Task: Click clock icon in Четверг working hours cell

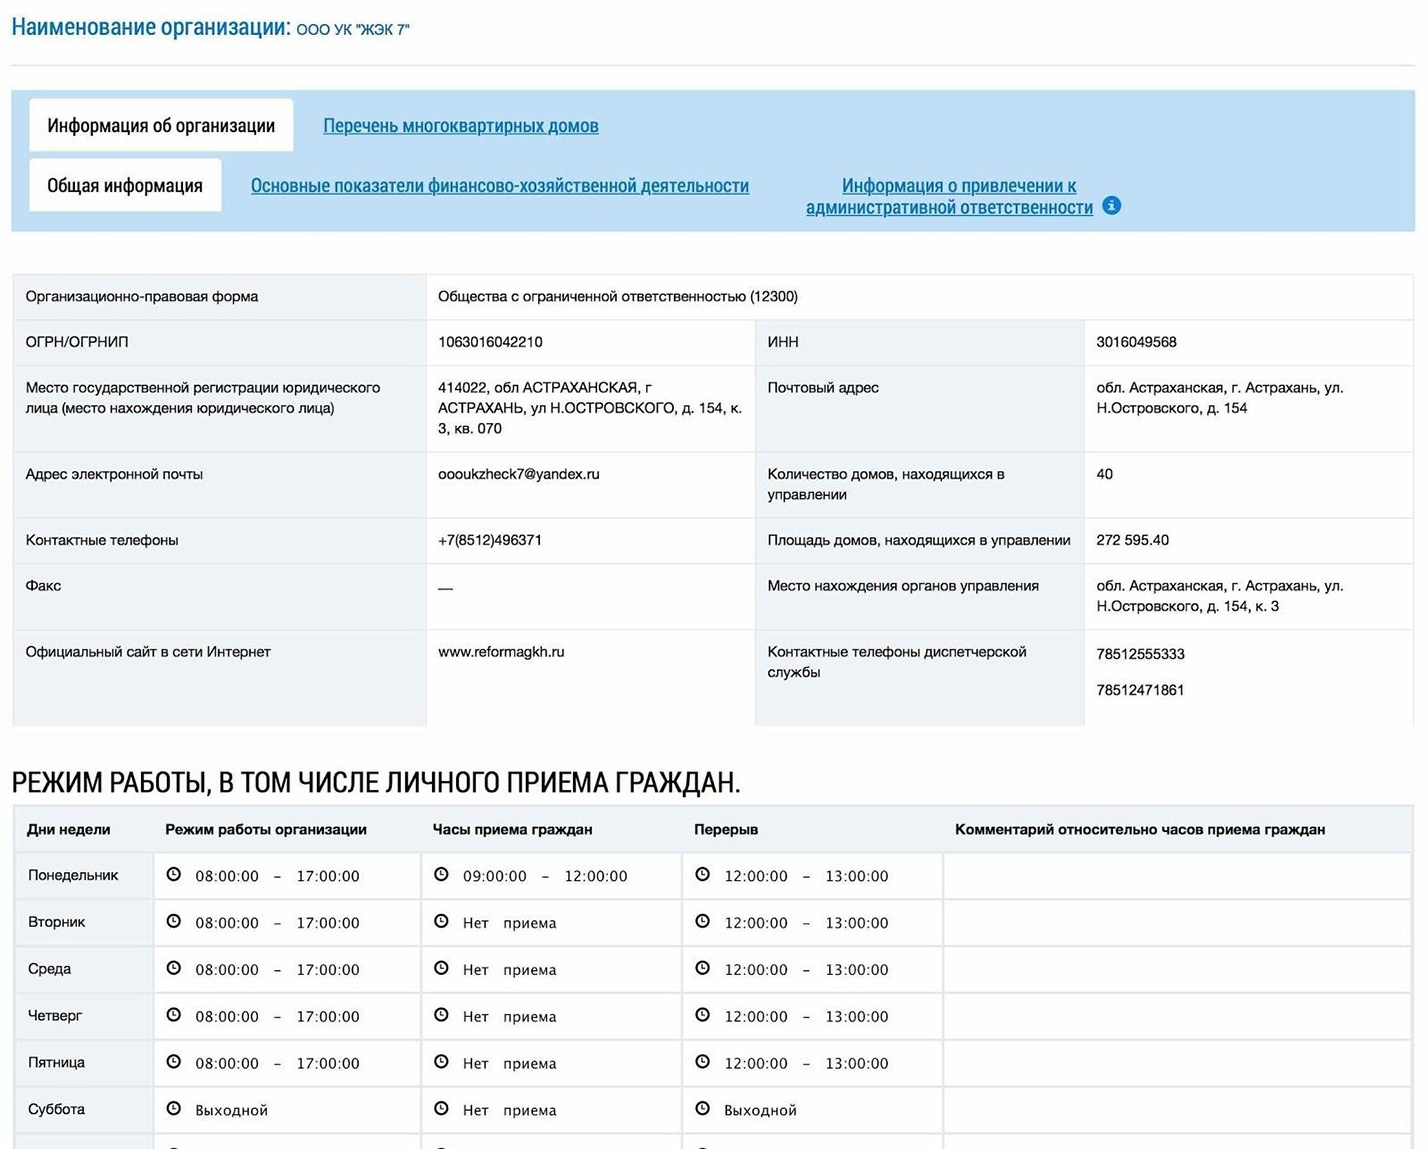Action: (x=174, y=1015)
